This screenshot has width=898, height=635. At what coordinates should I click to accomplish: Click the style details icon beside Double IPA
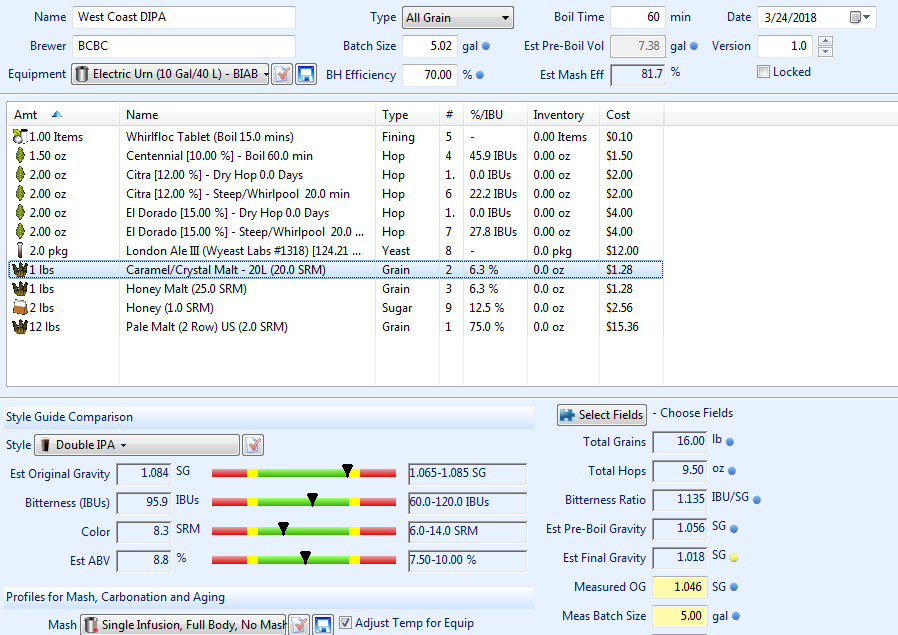pos(253,445)
